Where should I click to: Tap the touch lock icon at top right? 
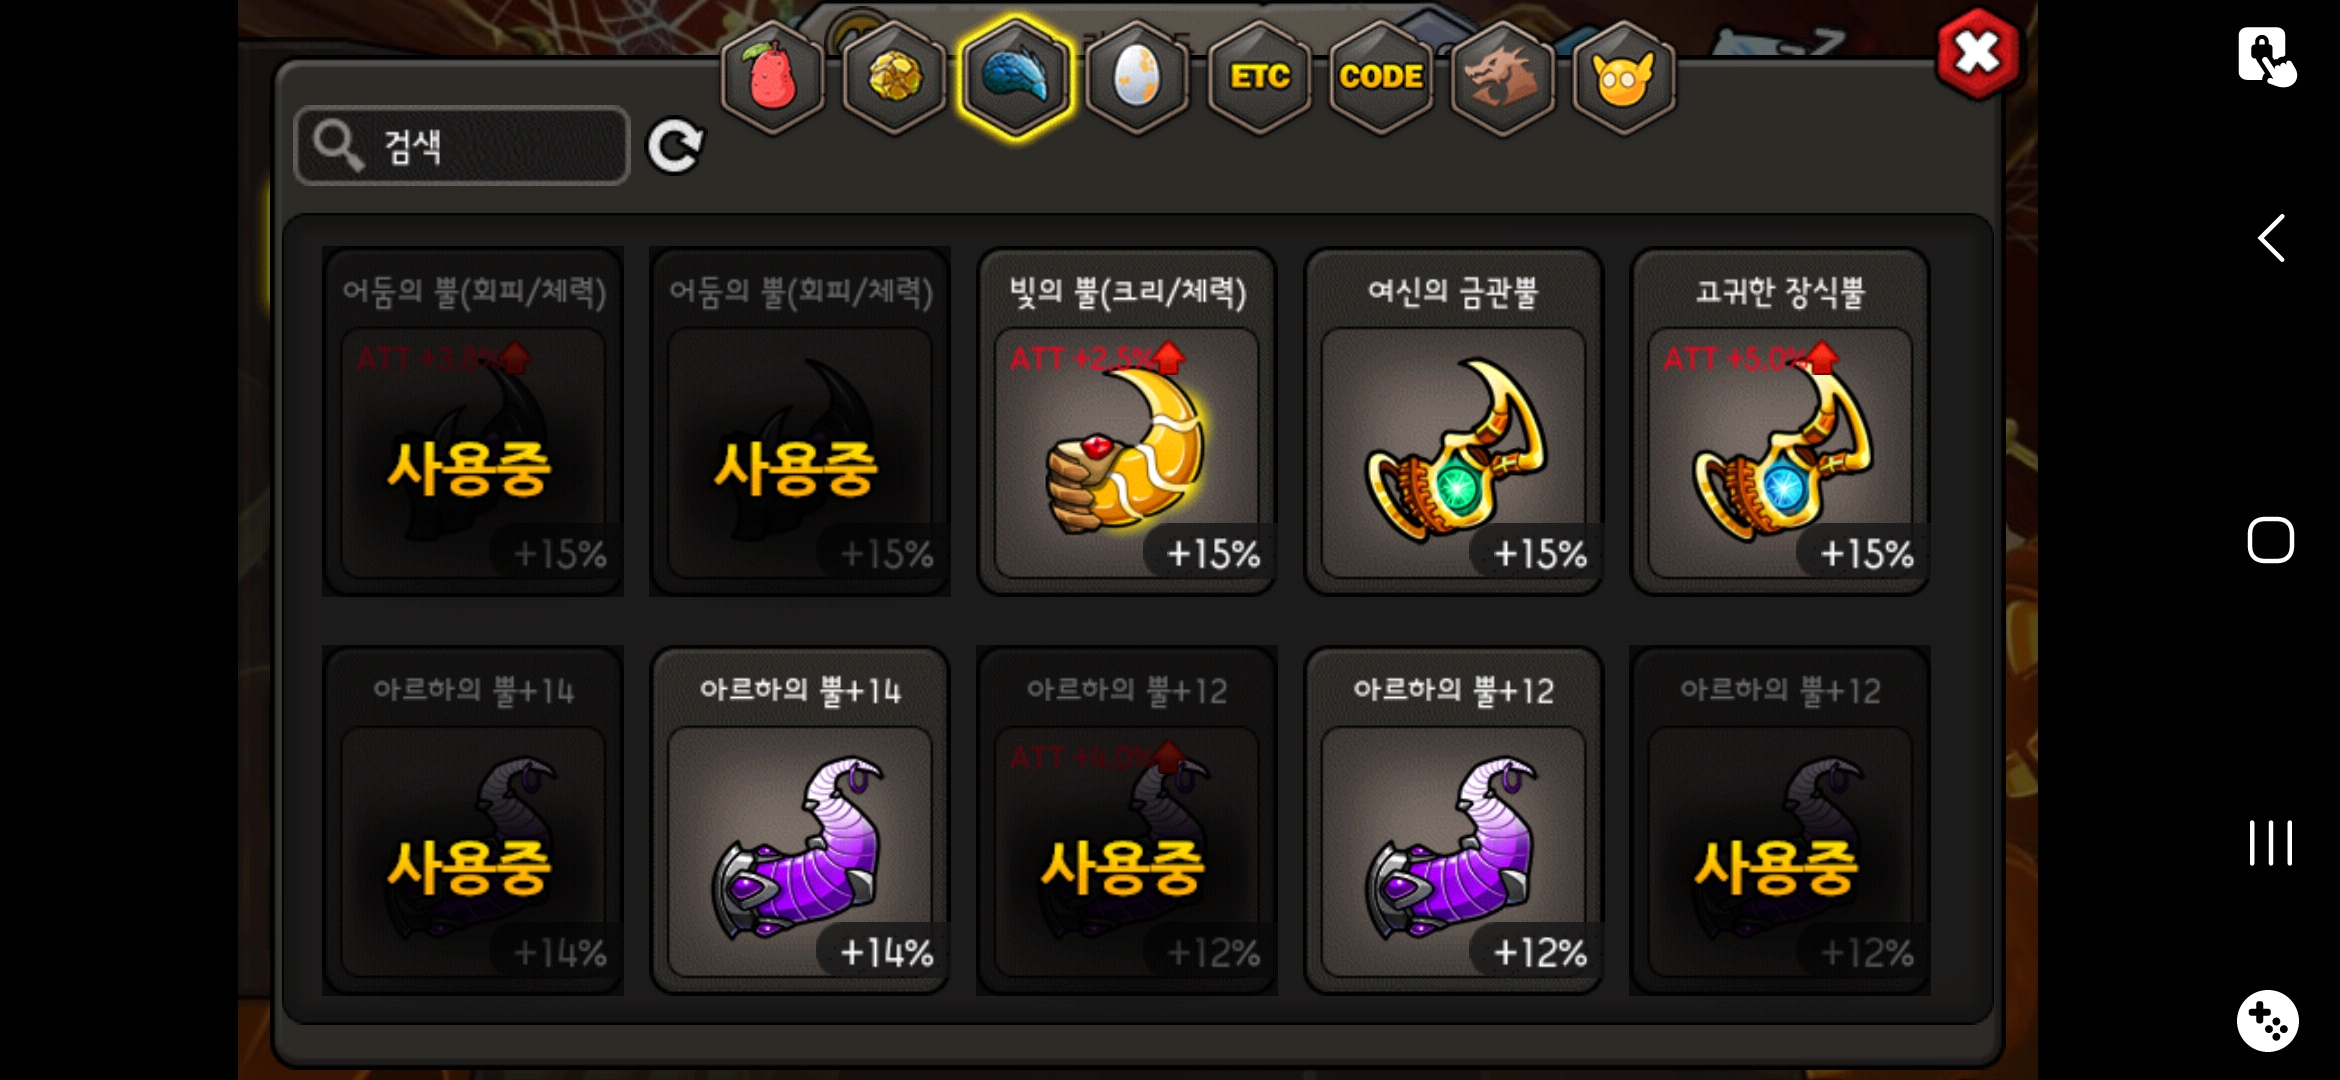click(2266, 57)
